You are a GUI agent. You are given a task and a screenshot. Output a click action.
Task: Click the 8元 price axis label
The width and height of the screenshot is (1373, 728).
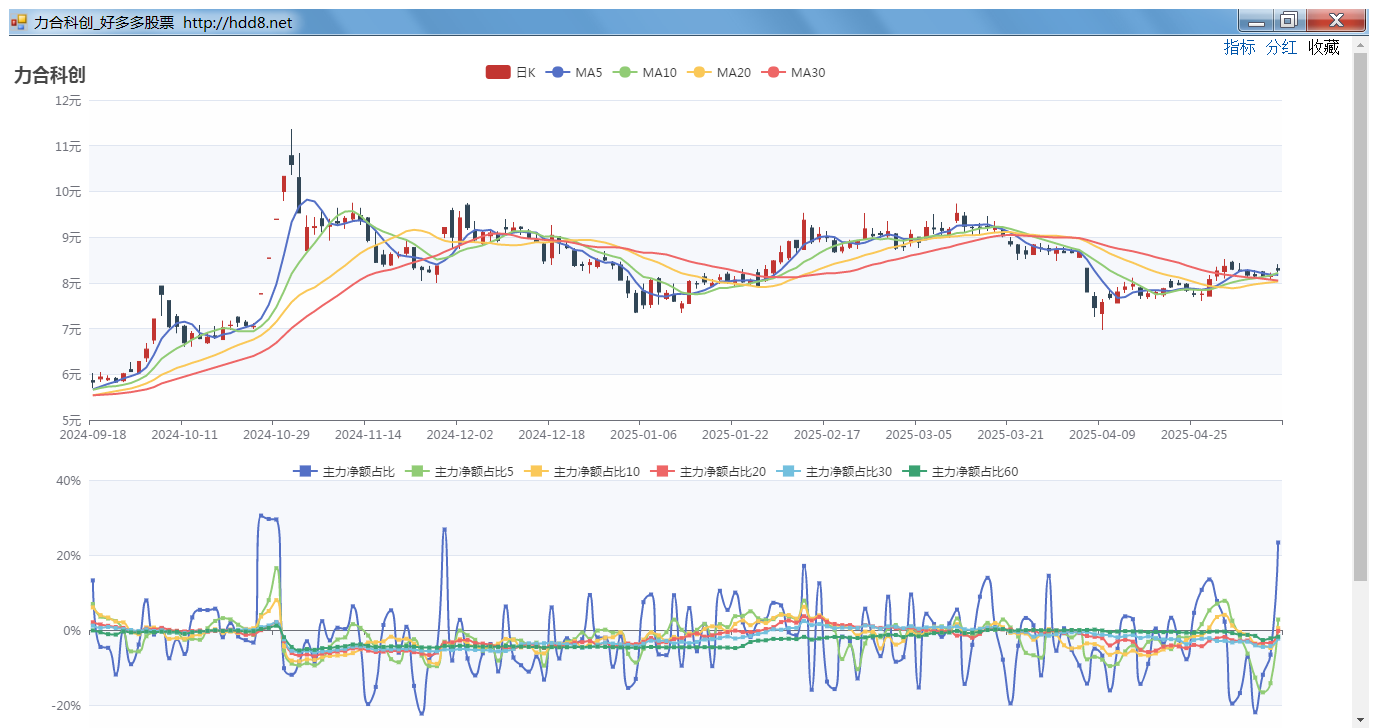pos(71,283)
